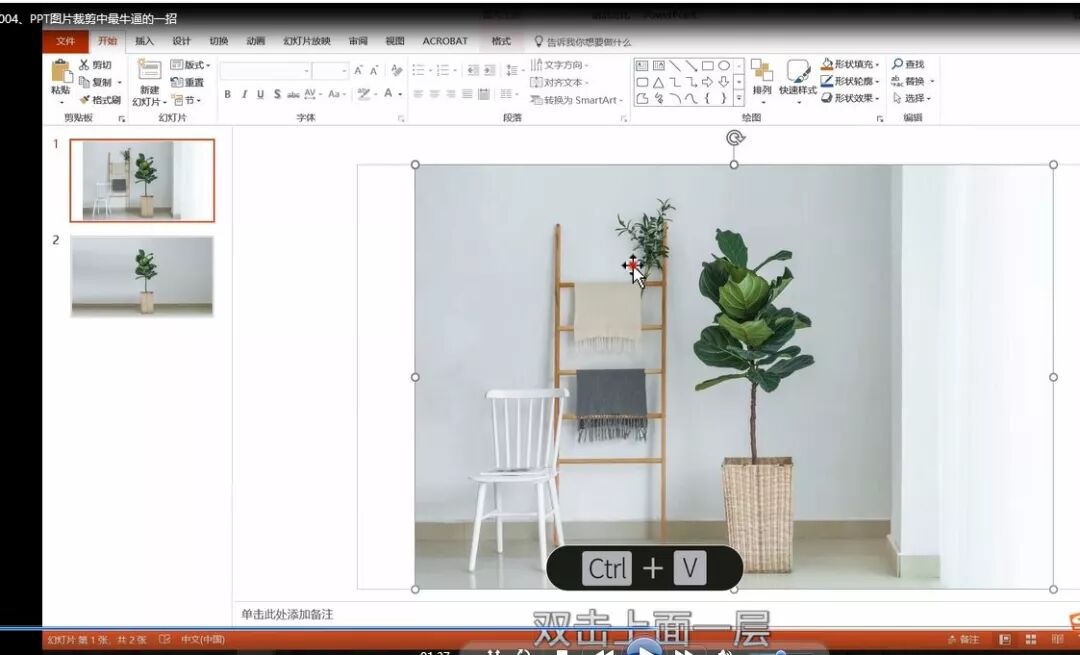Switch to the Design (设计) tab
Viewport: 1080px width, 655px height.
(181, 41)
